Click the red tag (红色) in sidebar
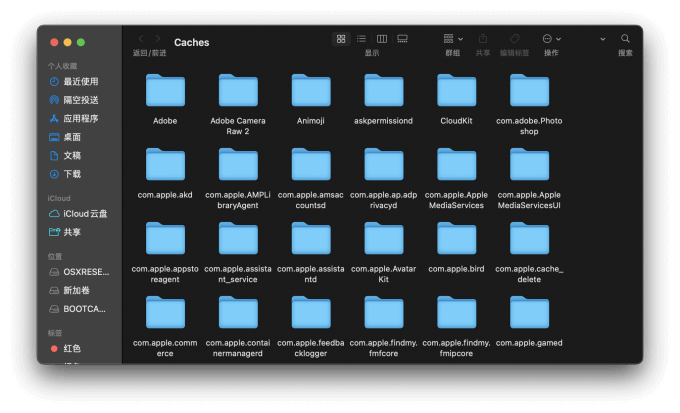 tap(72, 349)
